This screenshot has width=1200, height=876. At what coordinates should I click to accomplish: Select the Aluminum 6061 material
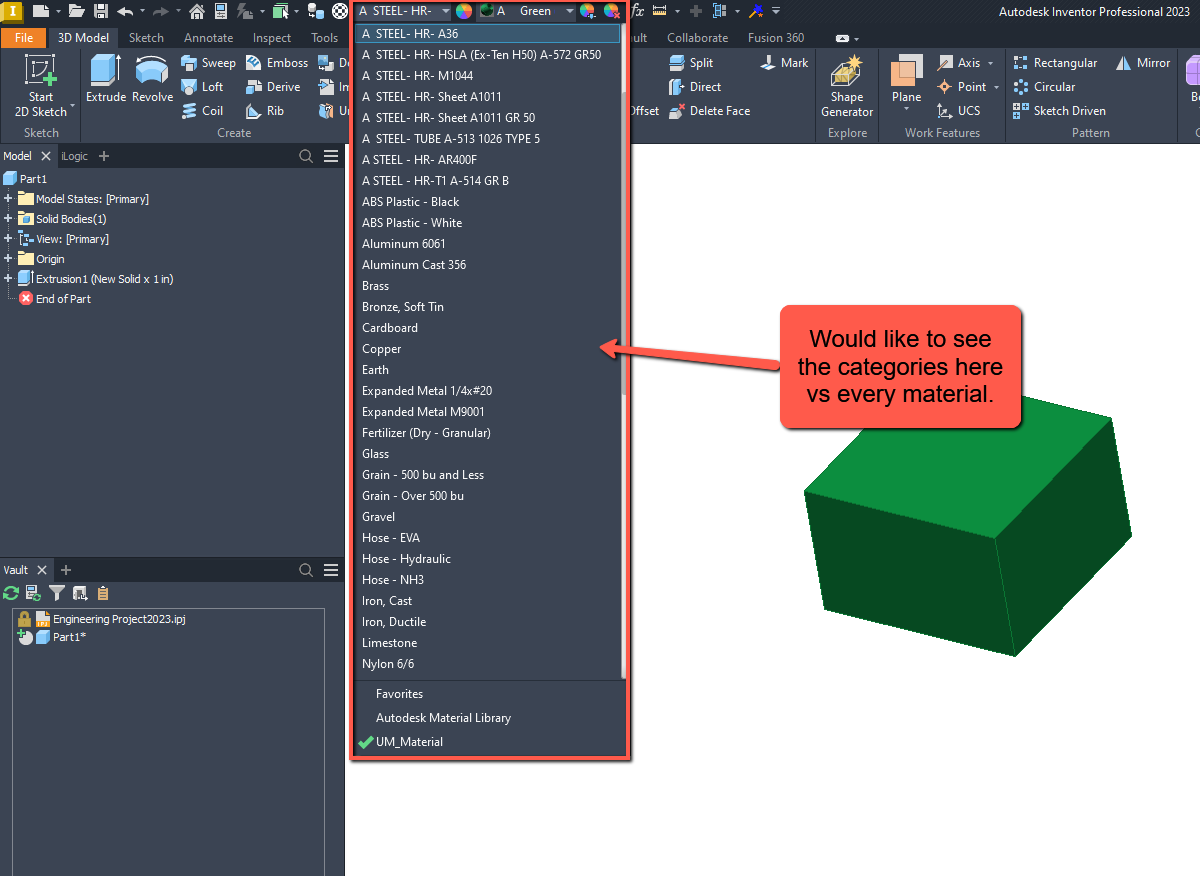coord(404,243)
